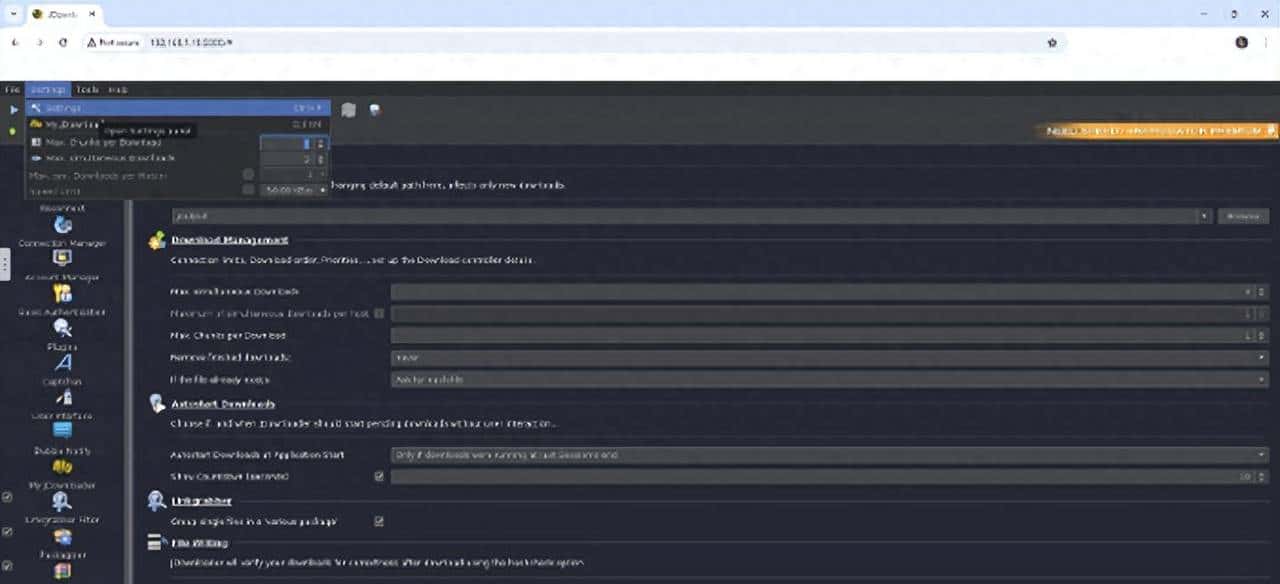Toggle the group single files in package checkbox
1280x584 pixels.
(x=379, y=521)
